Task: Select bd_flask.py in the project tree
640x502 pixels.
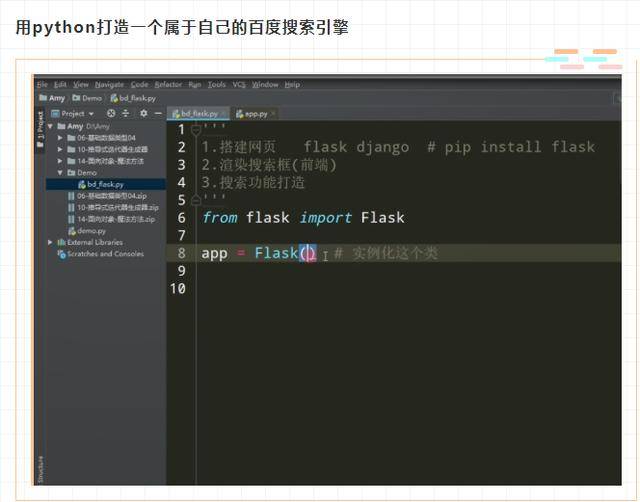Action: [x=105, y=184]
